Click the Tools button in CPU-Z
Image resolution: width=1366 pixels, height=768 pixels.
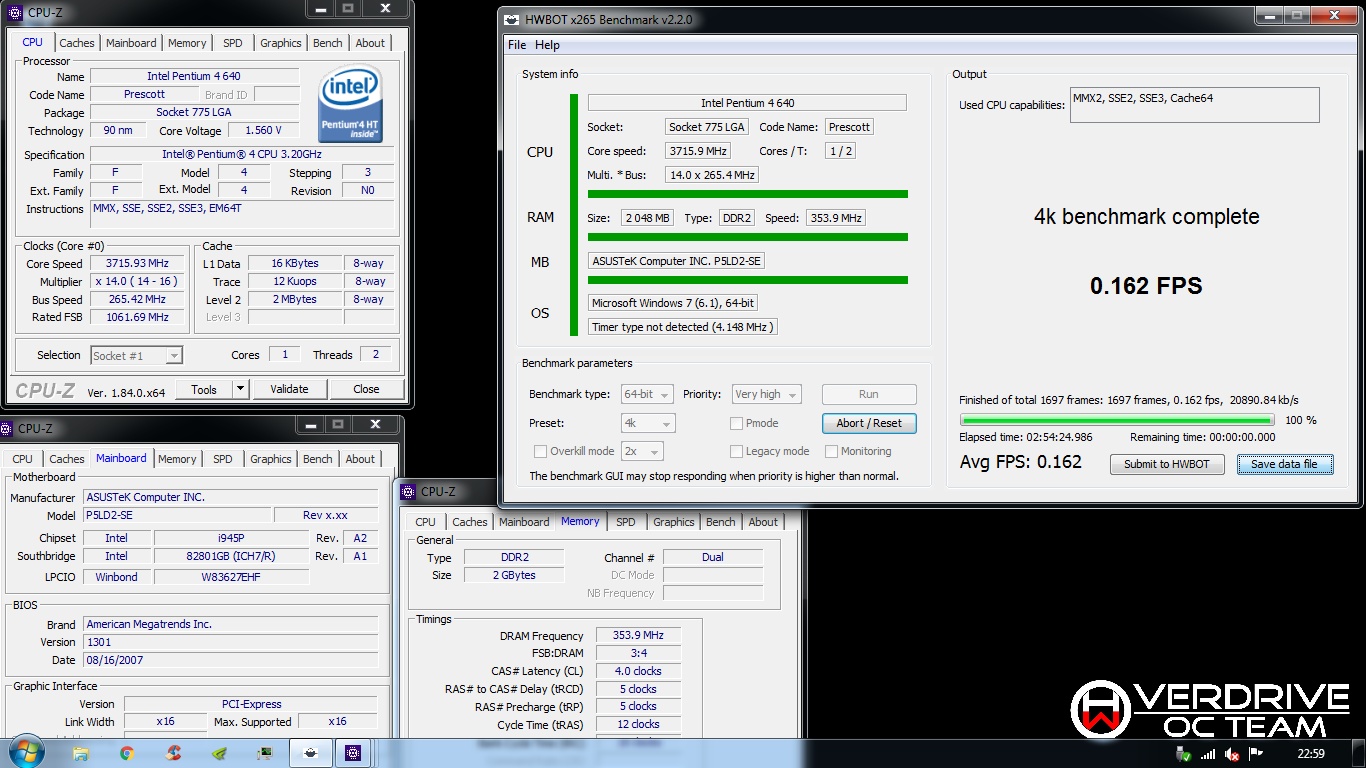(x=204, y=389)
